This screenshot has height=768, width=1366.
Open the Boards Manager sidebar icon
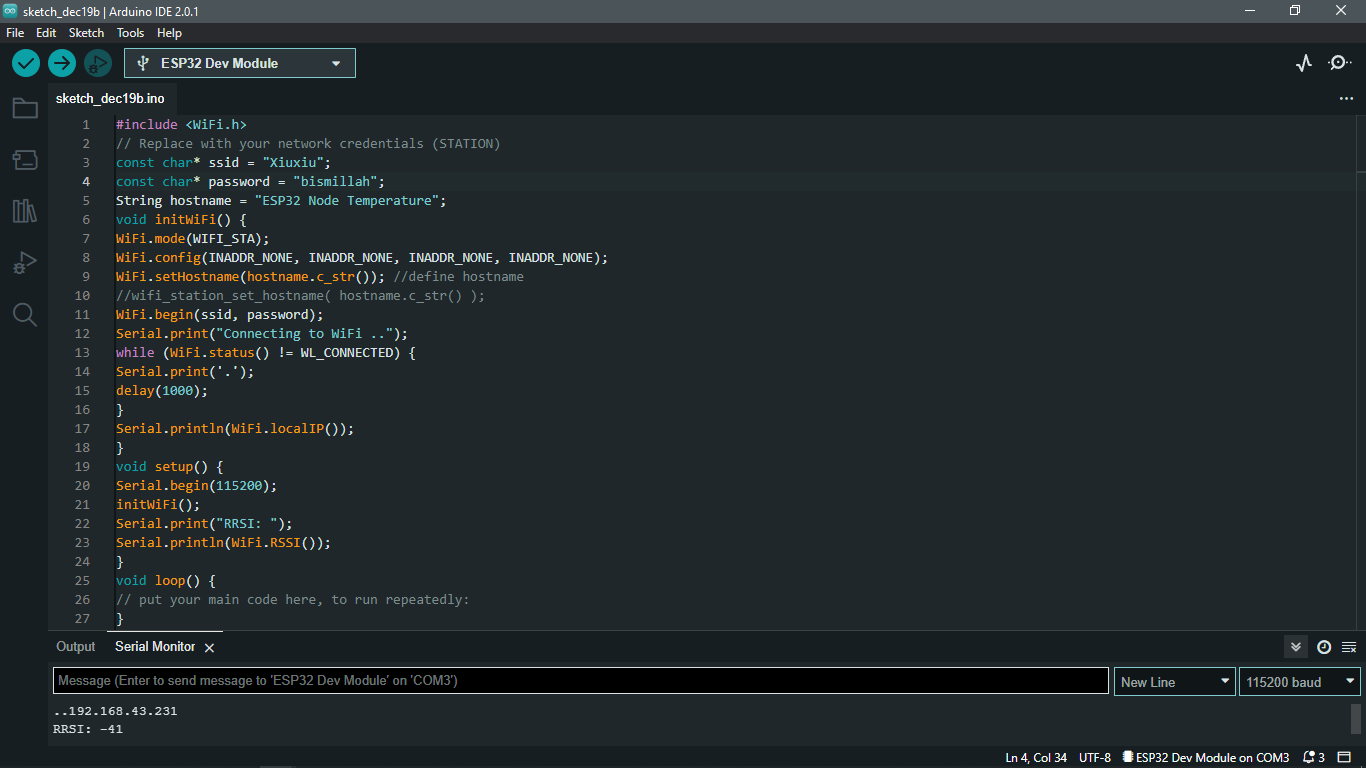24,160
